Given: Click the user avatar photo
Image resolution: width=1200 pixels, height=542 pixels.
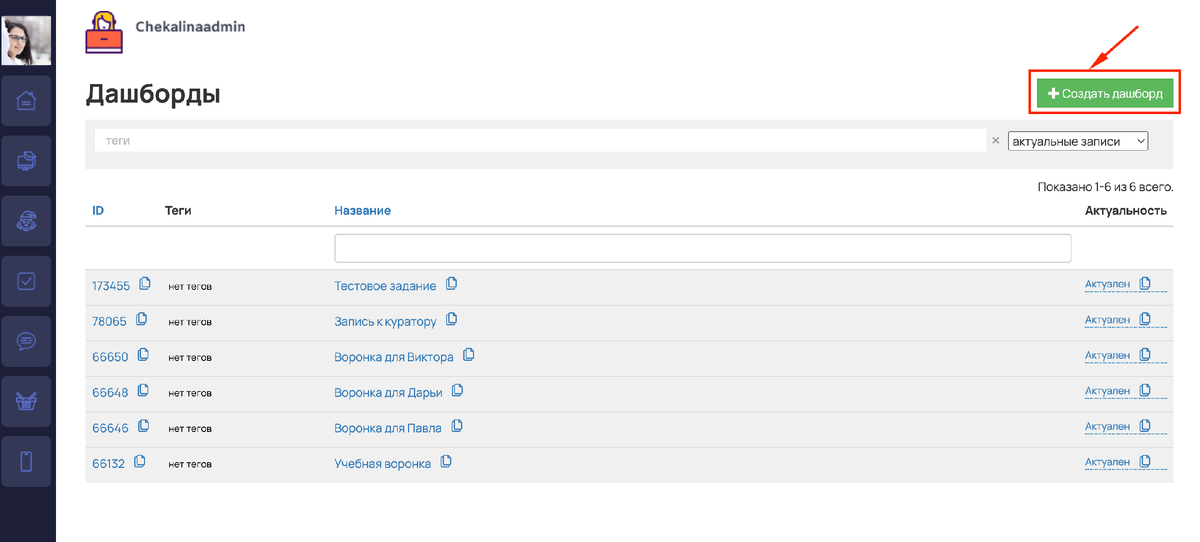Looking at the screenshot, I should point(27,41).
